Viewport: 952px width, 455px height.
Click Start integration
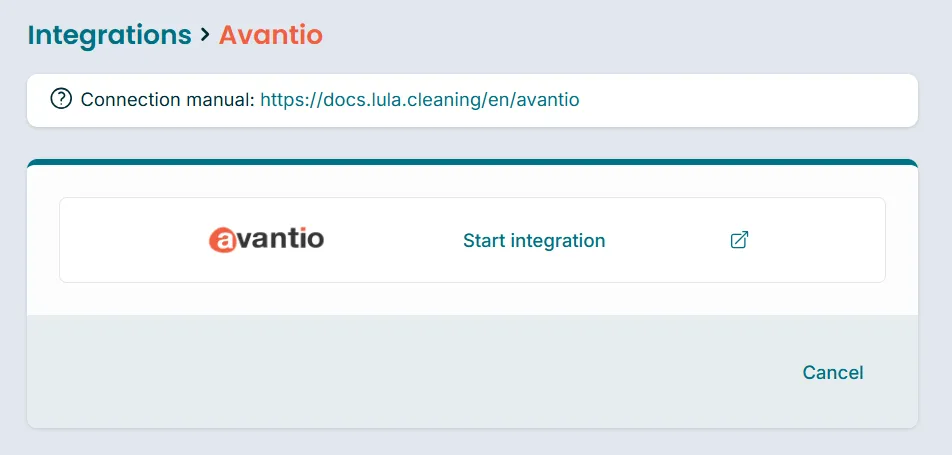(x=534, y=241)
